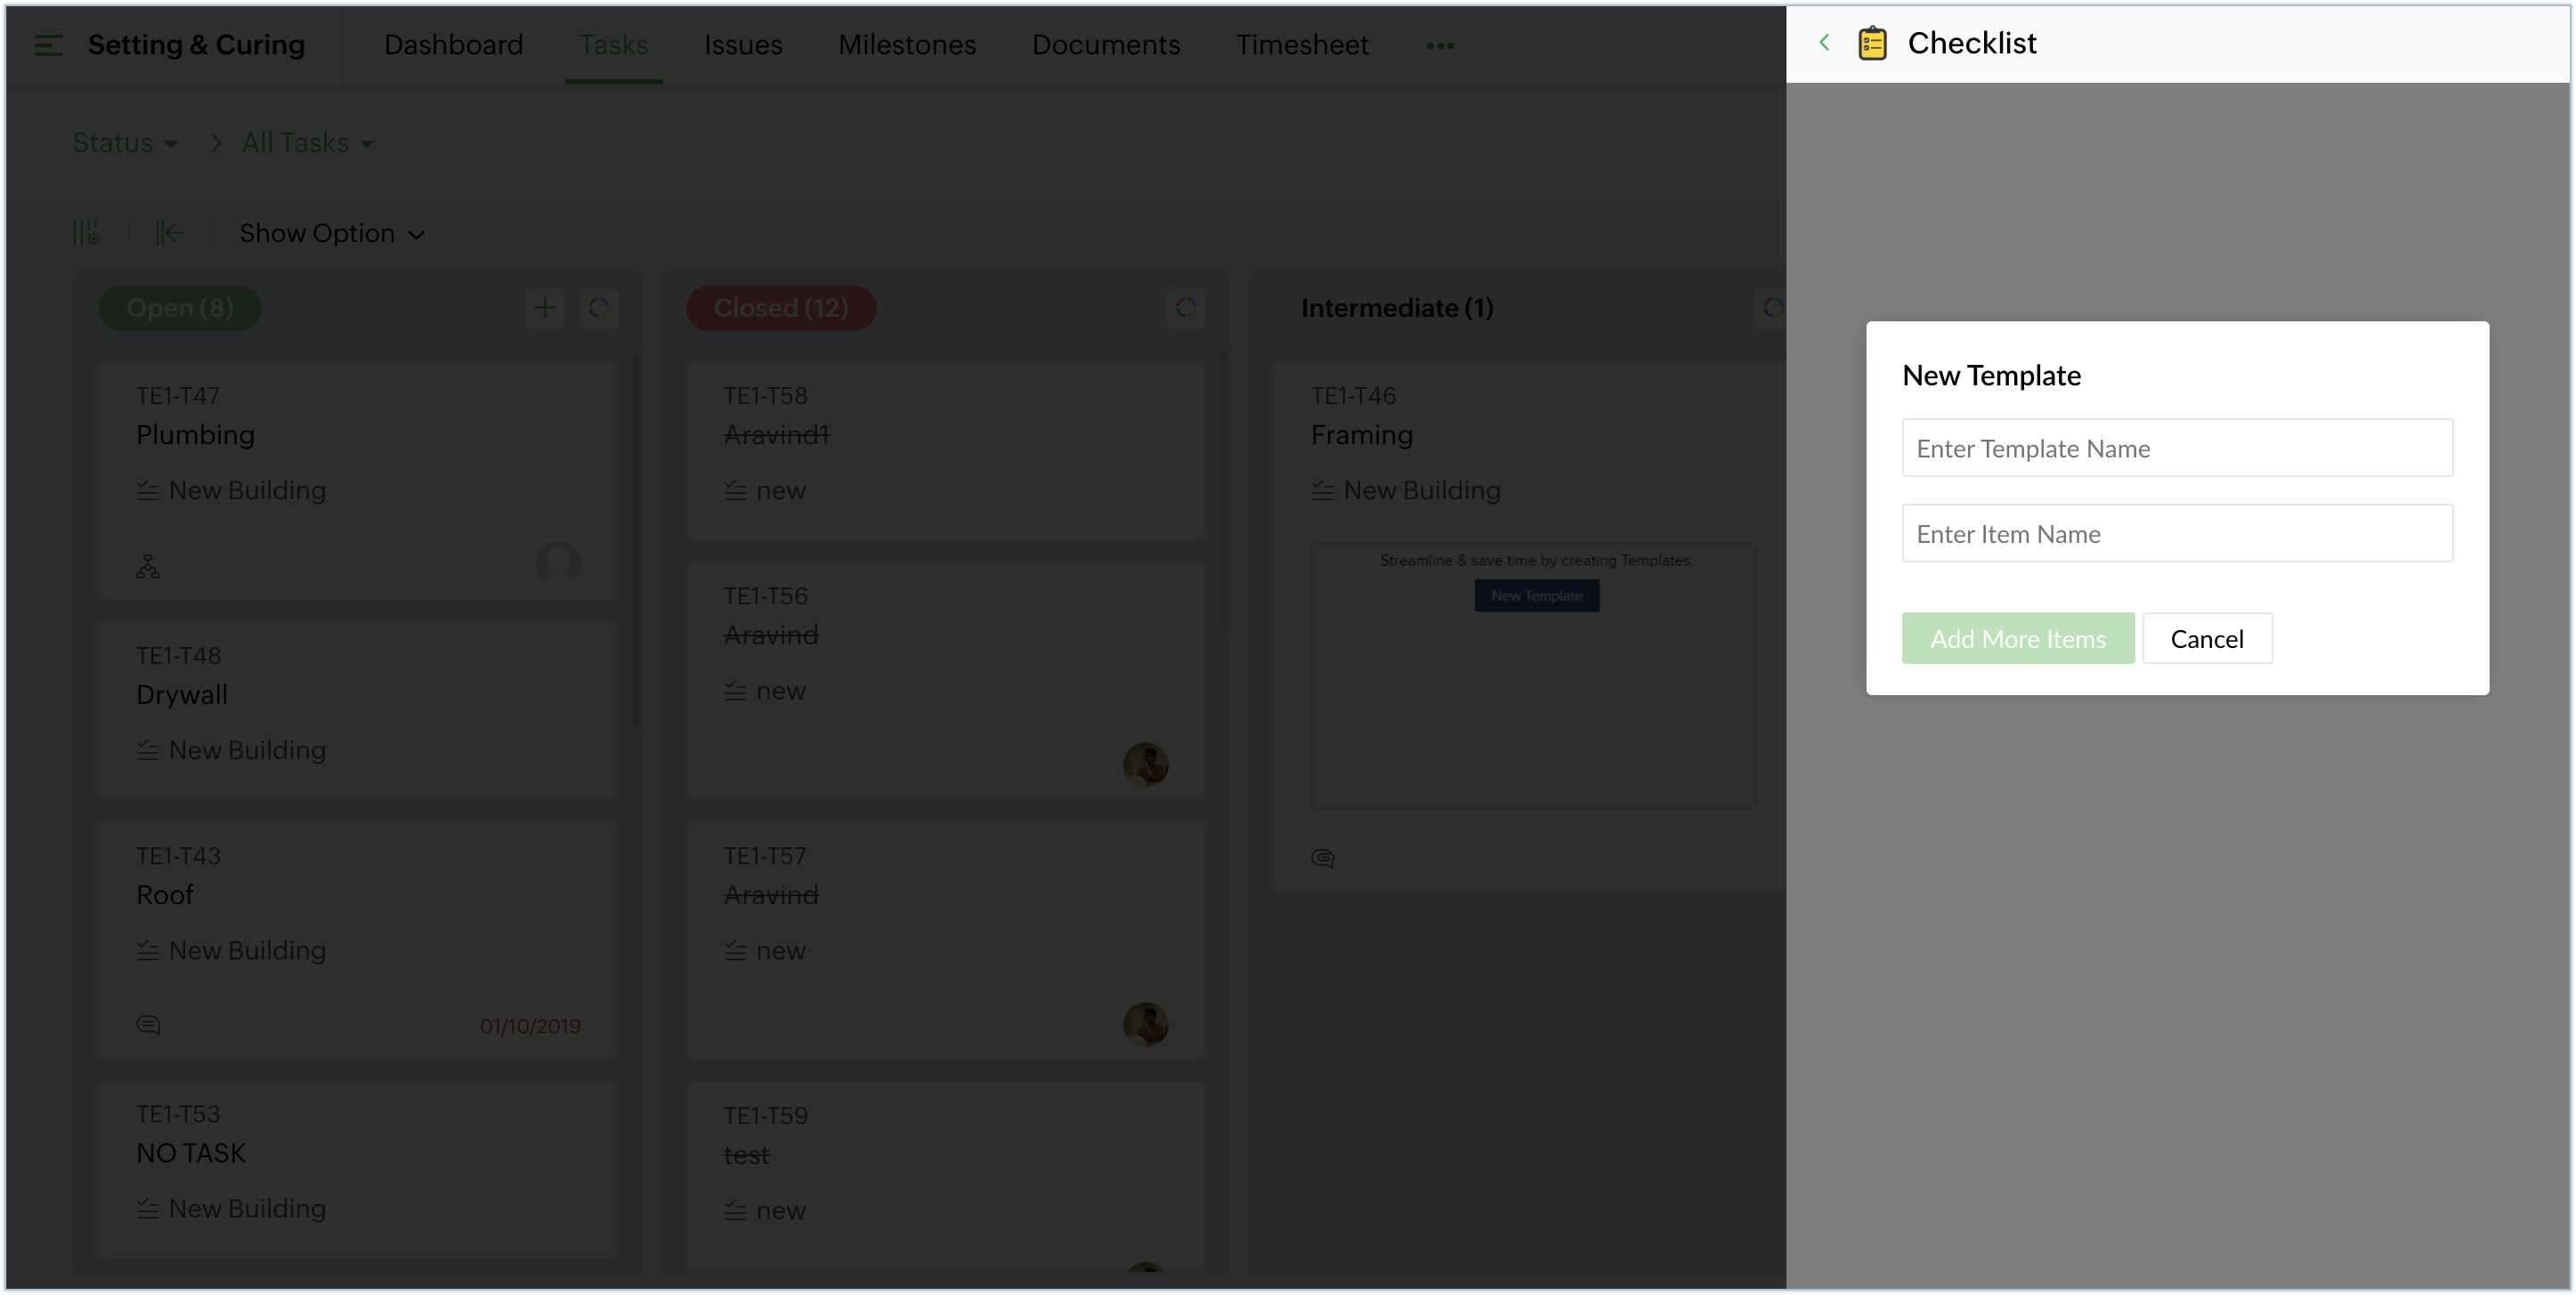The height and width of the screenshot is (1295, 2576).
Task: Add a task with the Open column plus icon
Action: 545,308
